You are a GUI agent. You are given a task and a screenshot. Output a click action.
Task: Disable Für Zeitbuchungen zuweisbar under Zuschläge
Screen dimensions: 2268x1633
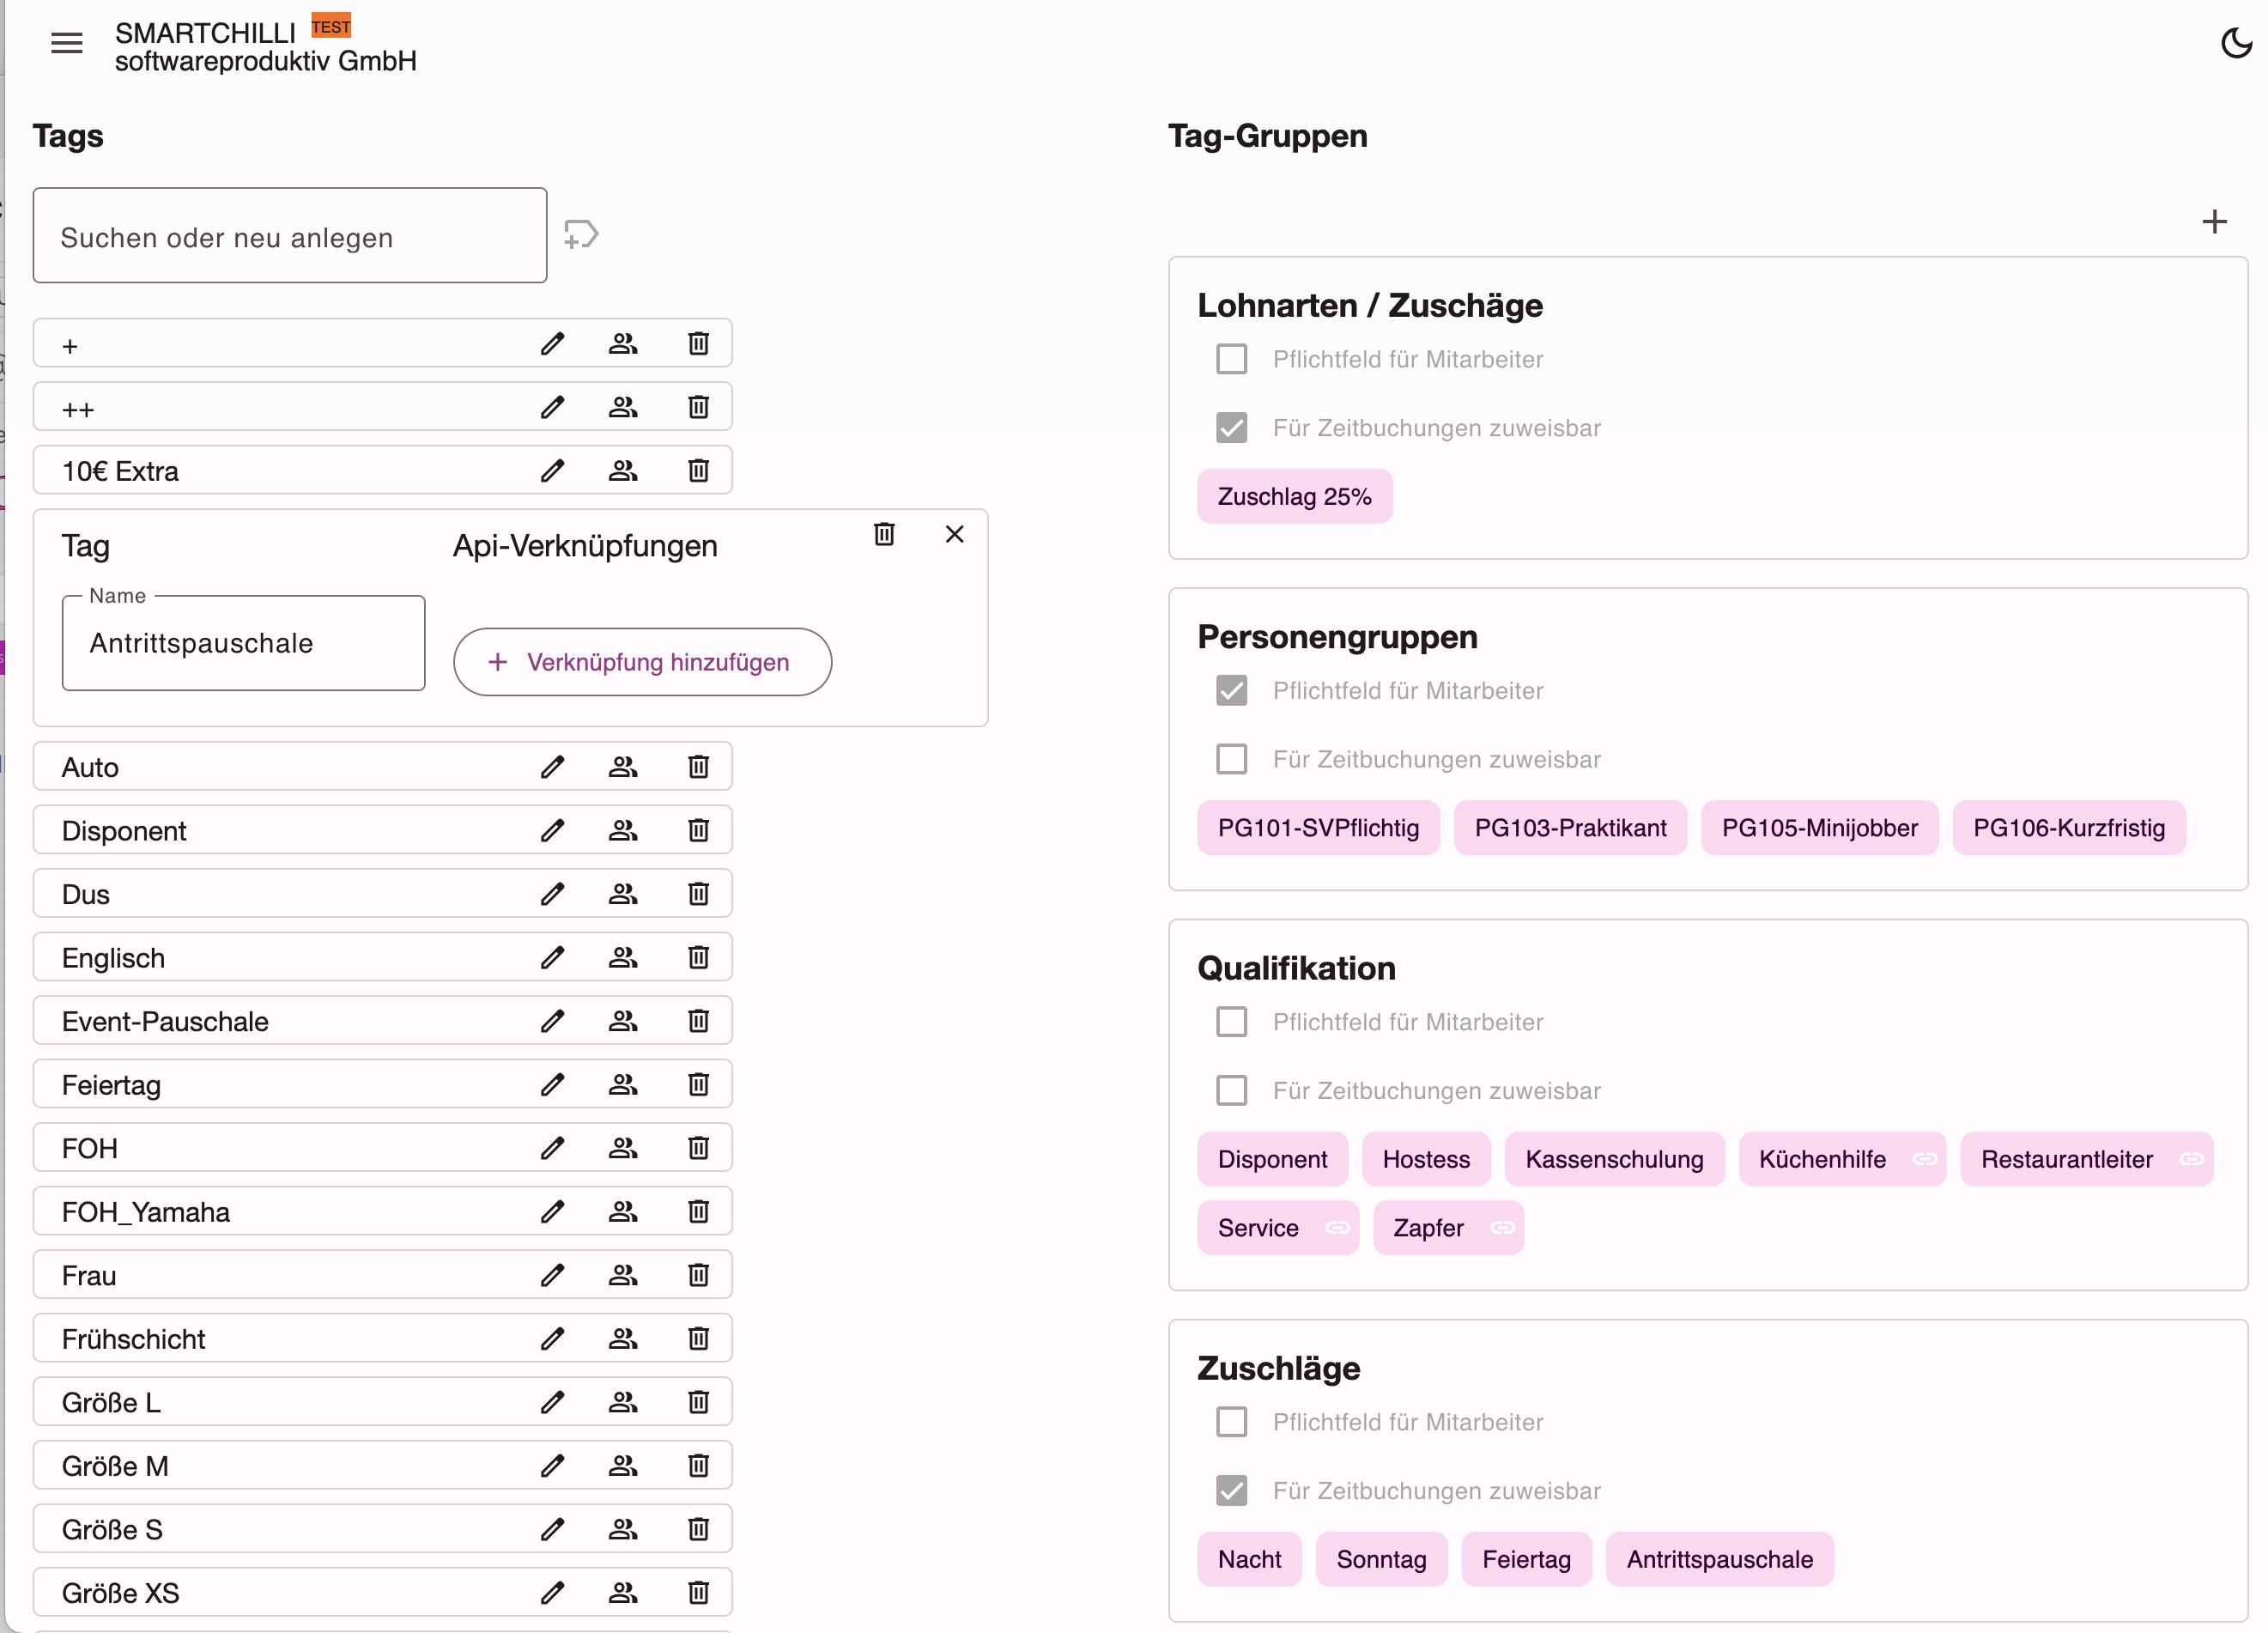coord(1231,1491)
